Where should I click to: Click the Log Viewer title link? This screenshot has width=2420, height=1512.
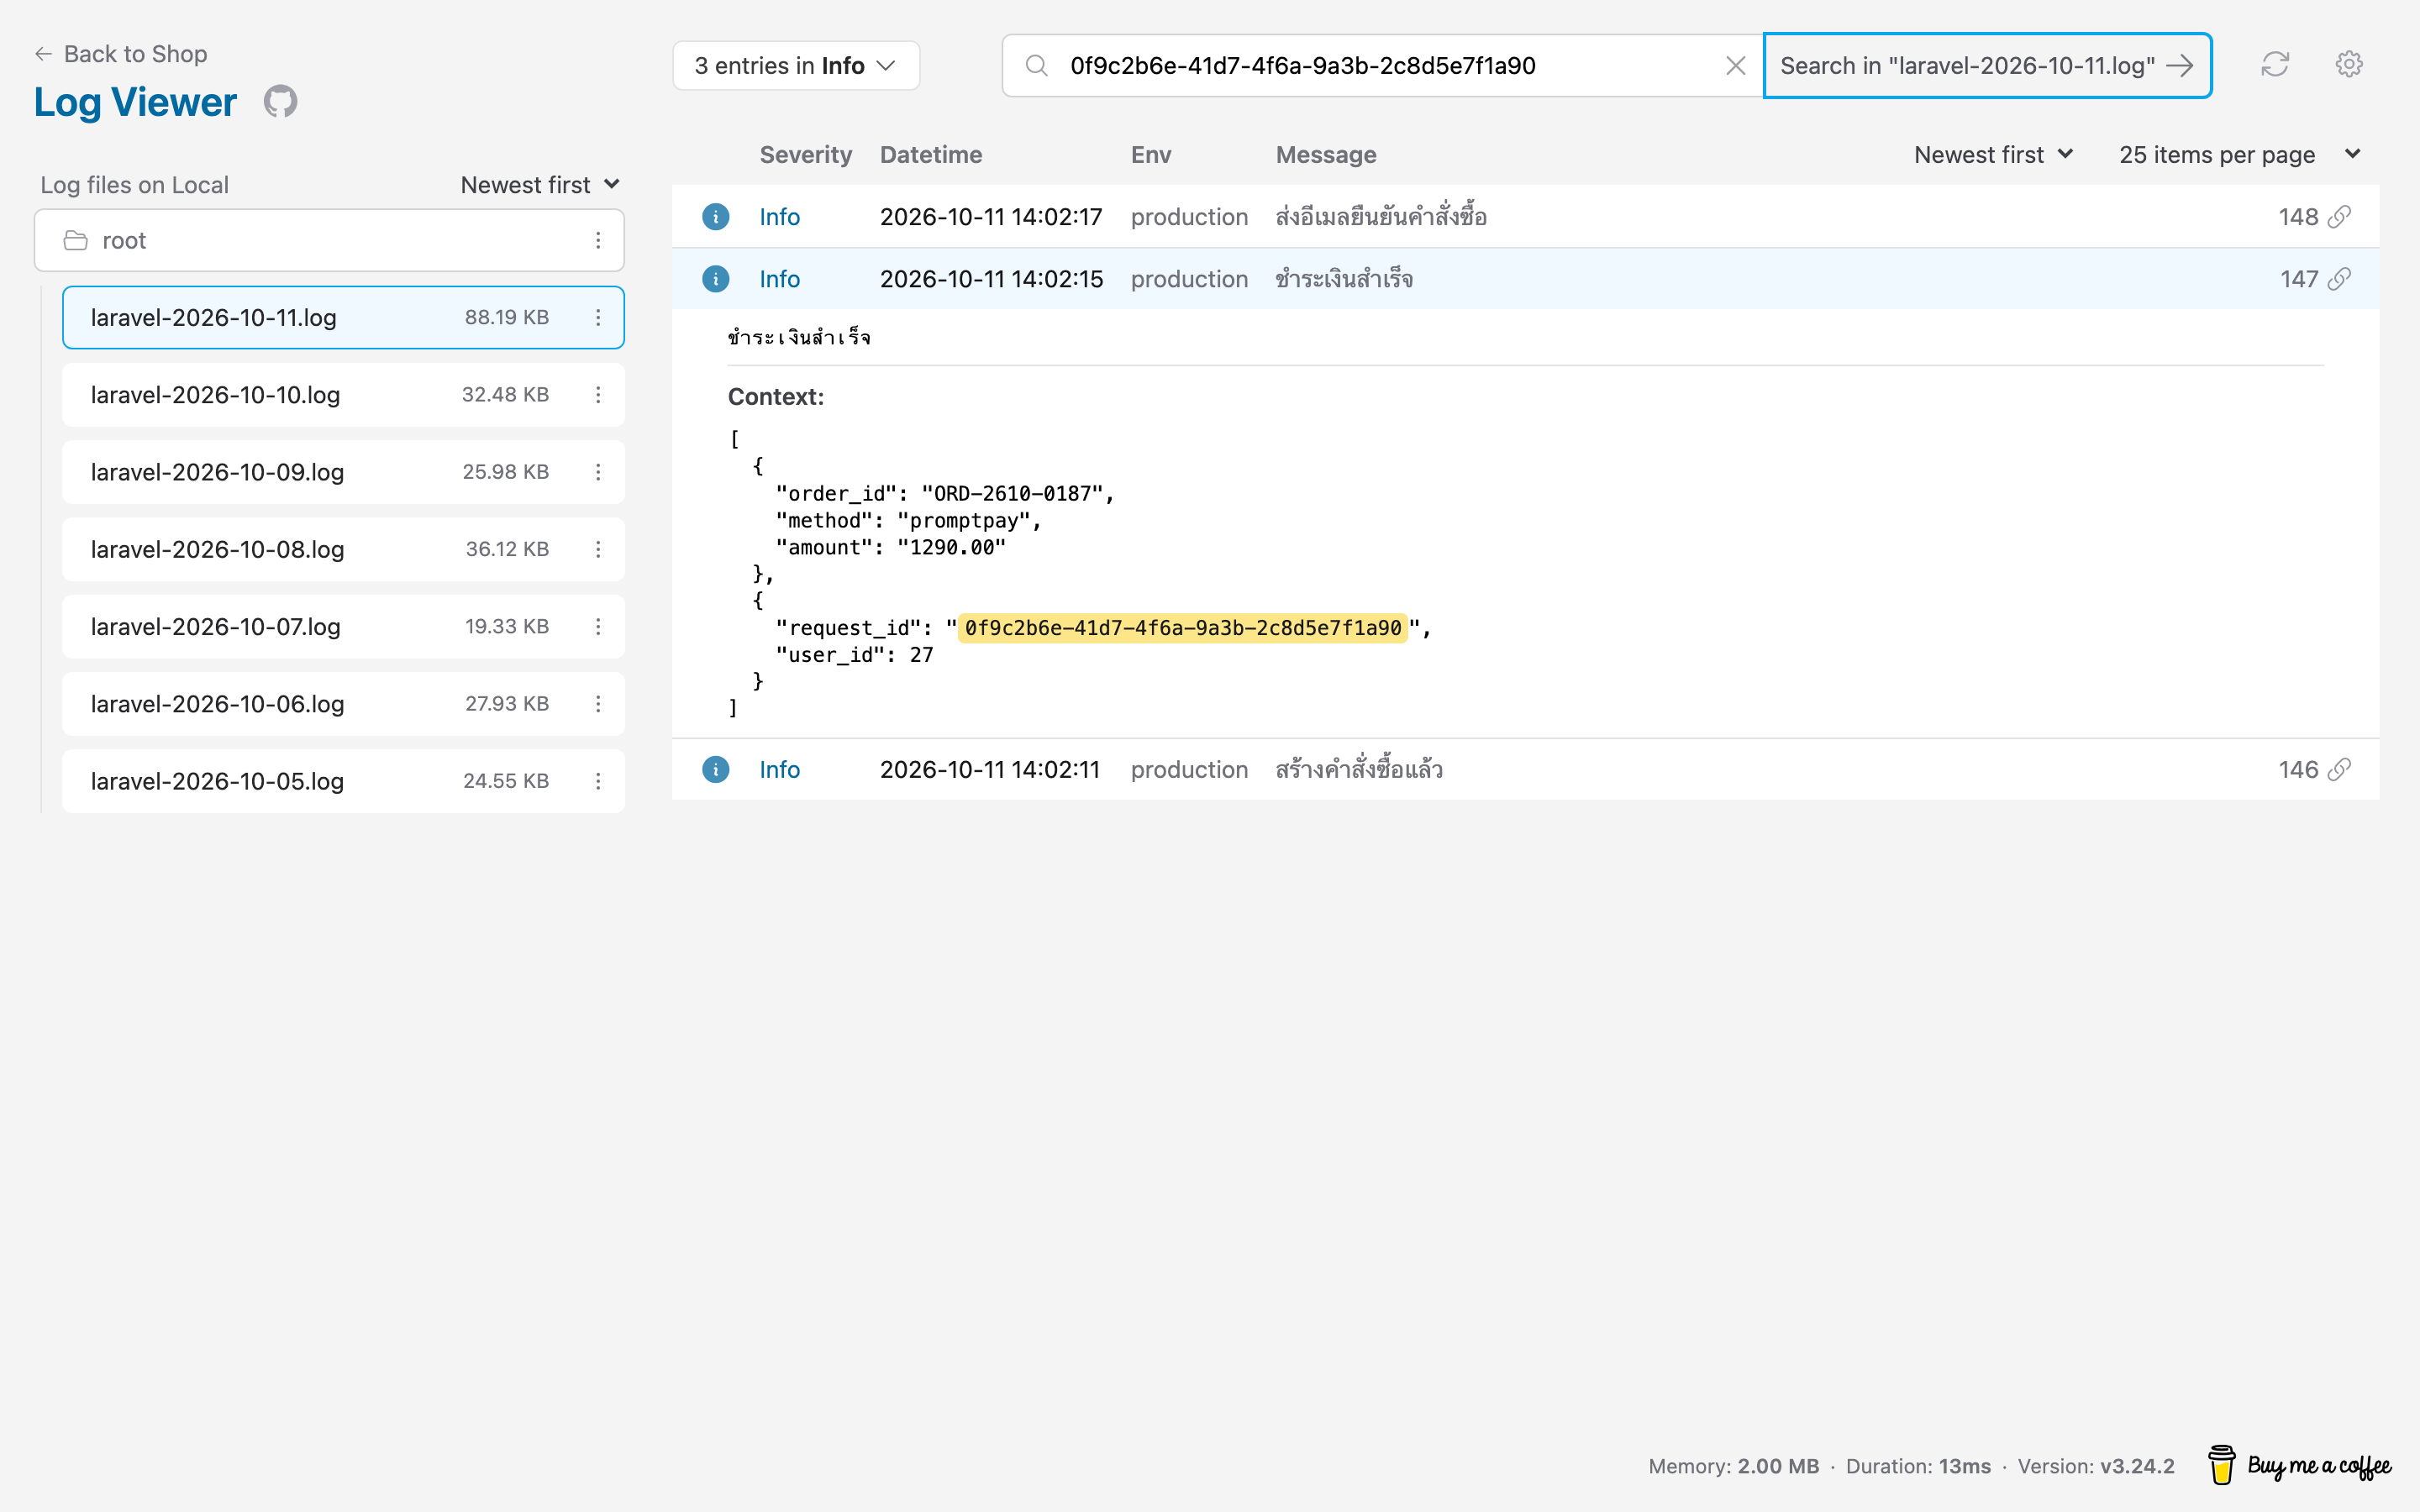click(135, 102)
